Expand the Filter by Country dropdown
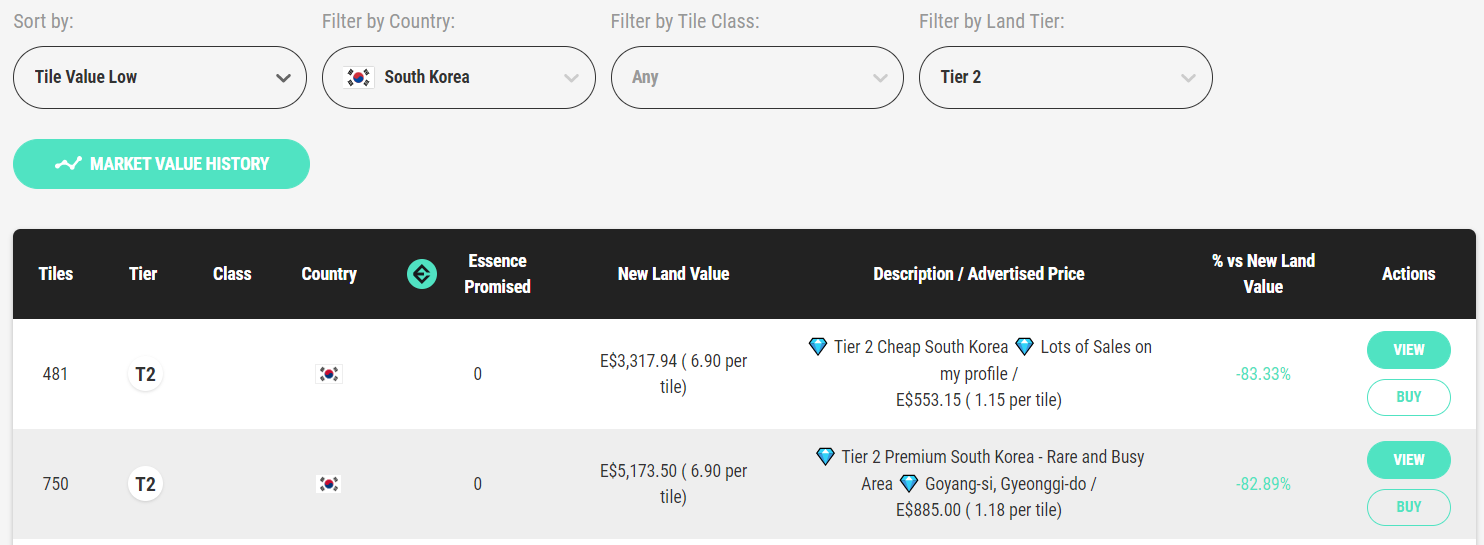 click(x=459, y=77)
